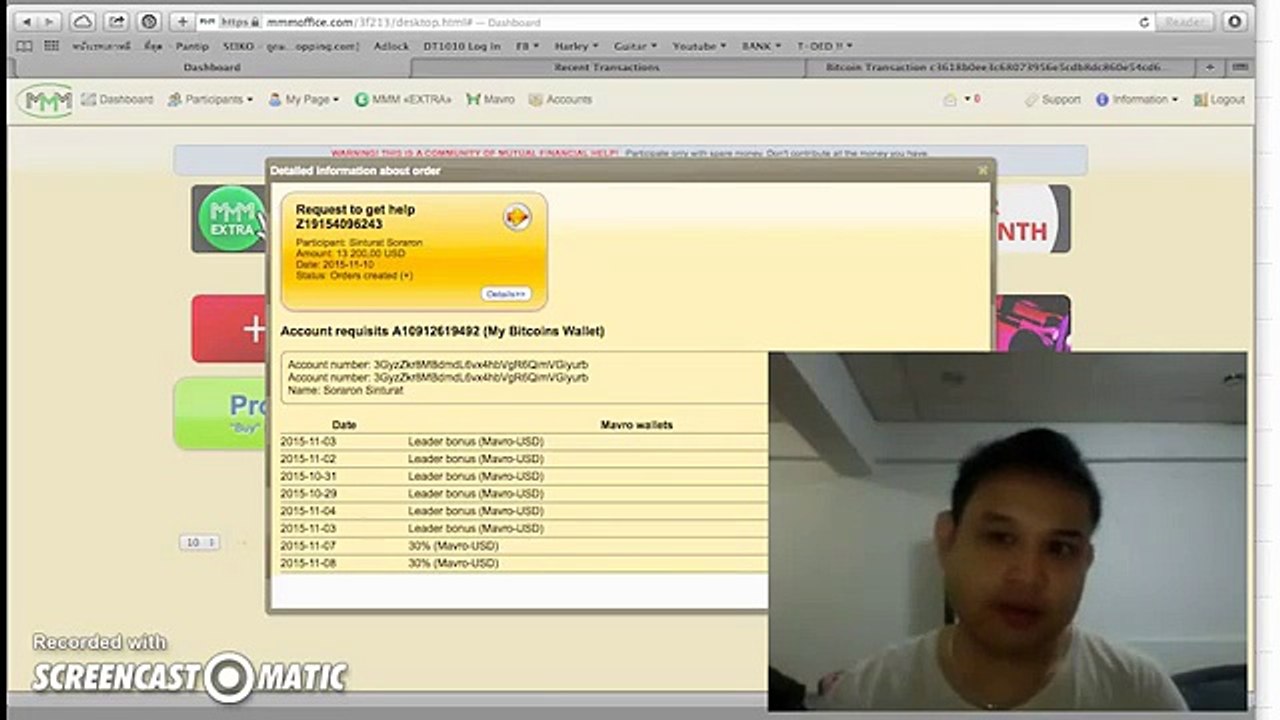Go back with the browser back arrow
The width and height of the screenshot is (1280, 720).
tap(26, 21)
